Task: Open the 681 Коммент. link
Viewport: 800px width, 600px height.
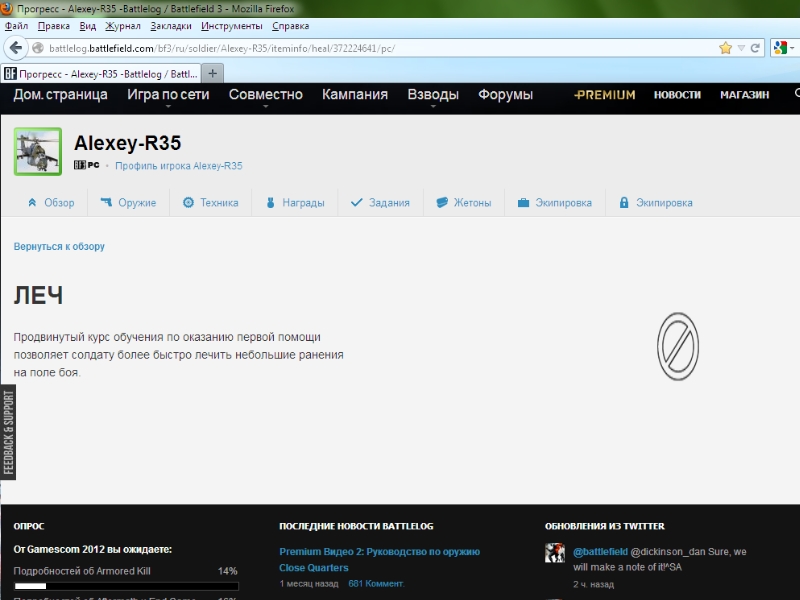Action: (376, 584)
